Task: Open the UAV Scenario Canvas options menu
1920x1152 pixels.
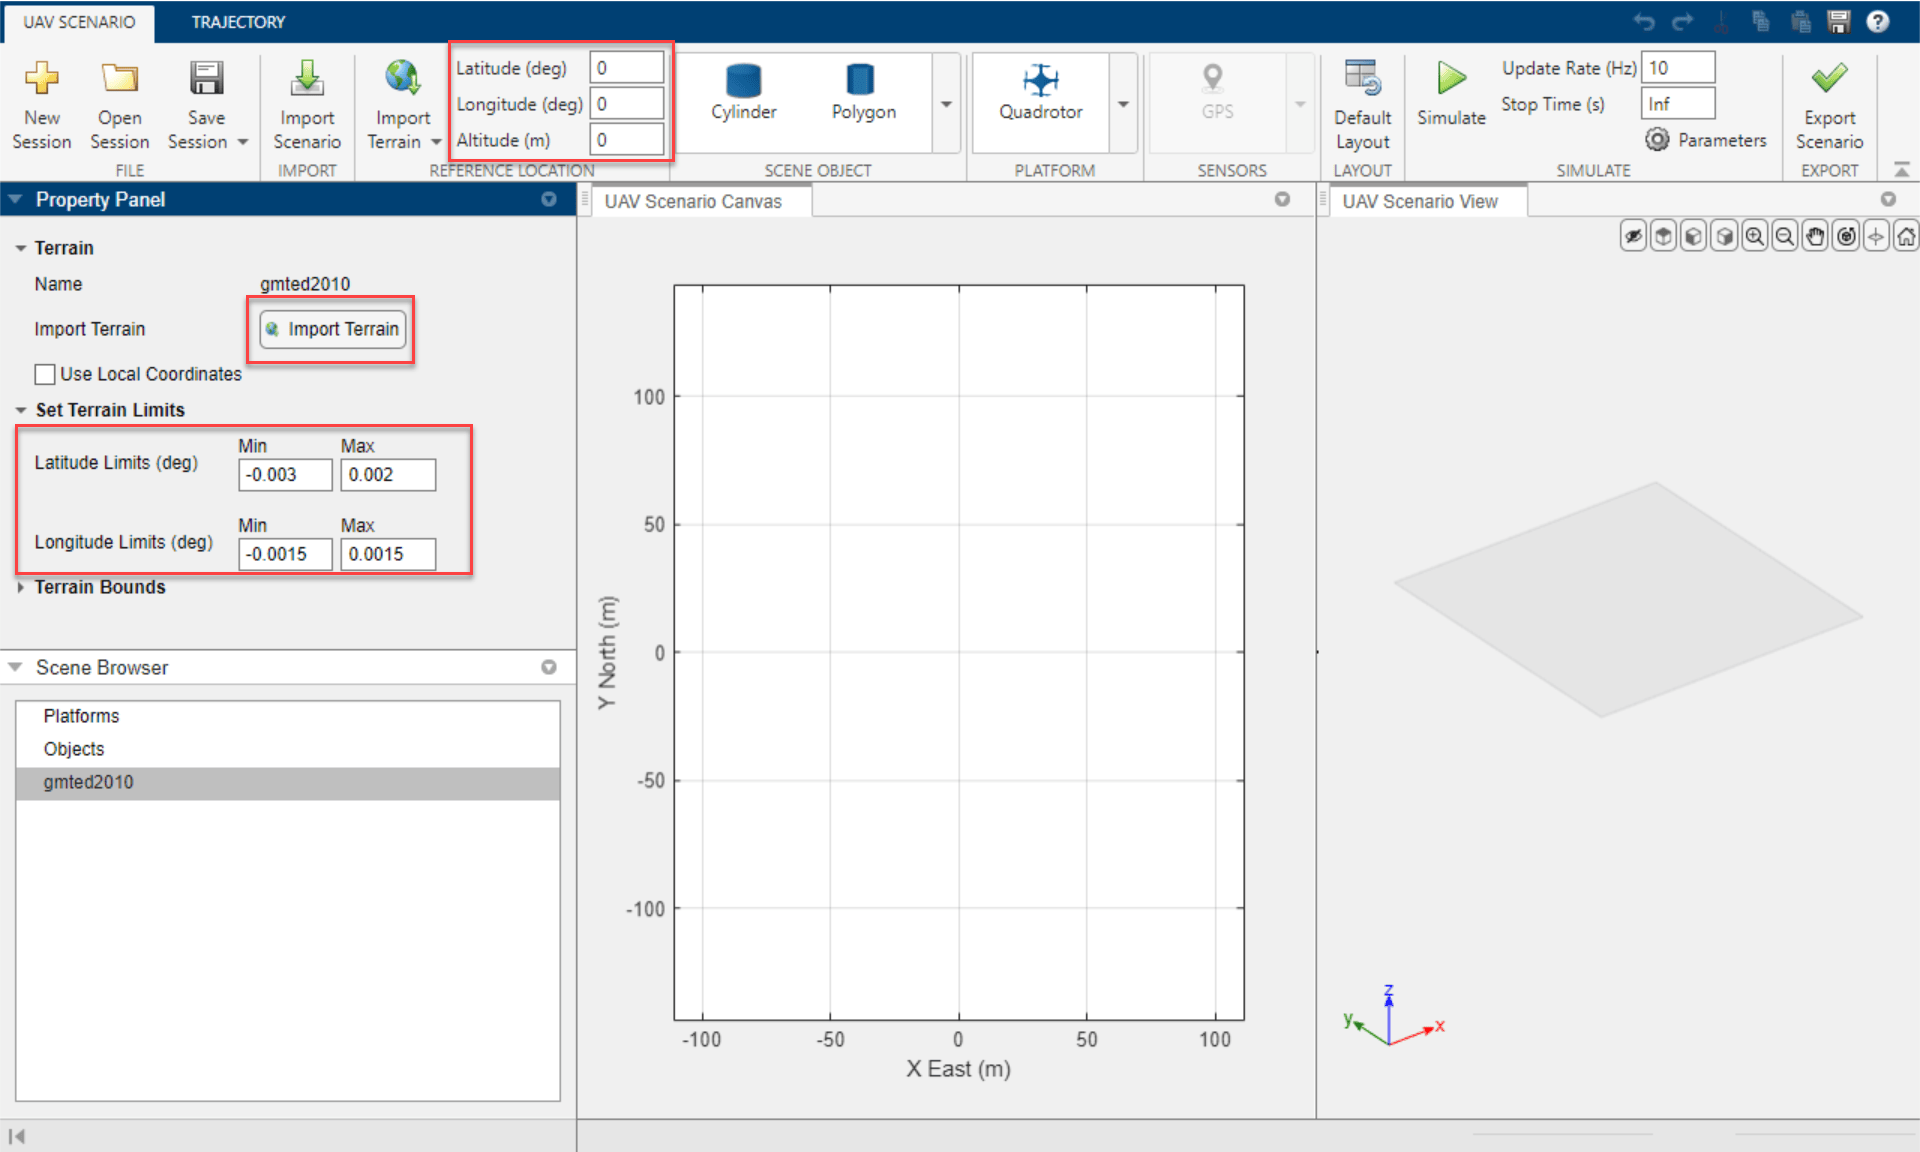Action: pyautogui.click(x=1282, y=199)
